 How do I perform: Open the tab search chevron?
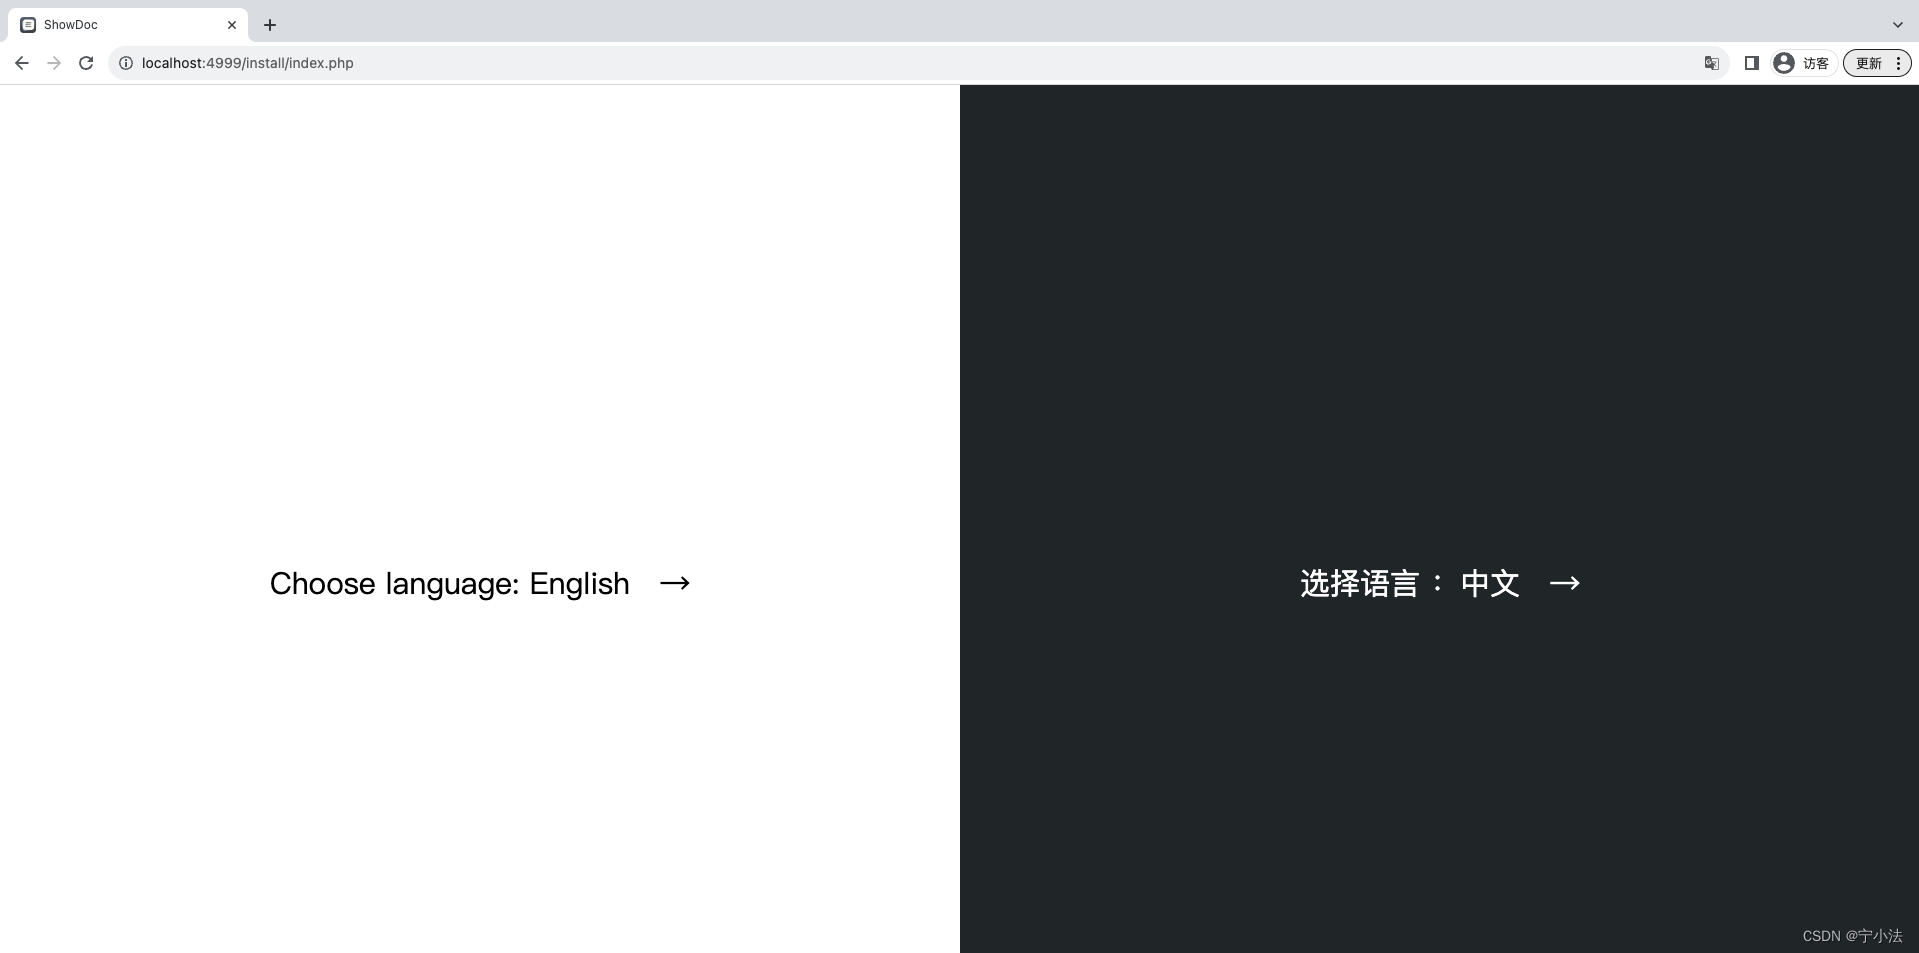pos(1897,24)
